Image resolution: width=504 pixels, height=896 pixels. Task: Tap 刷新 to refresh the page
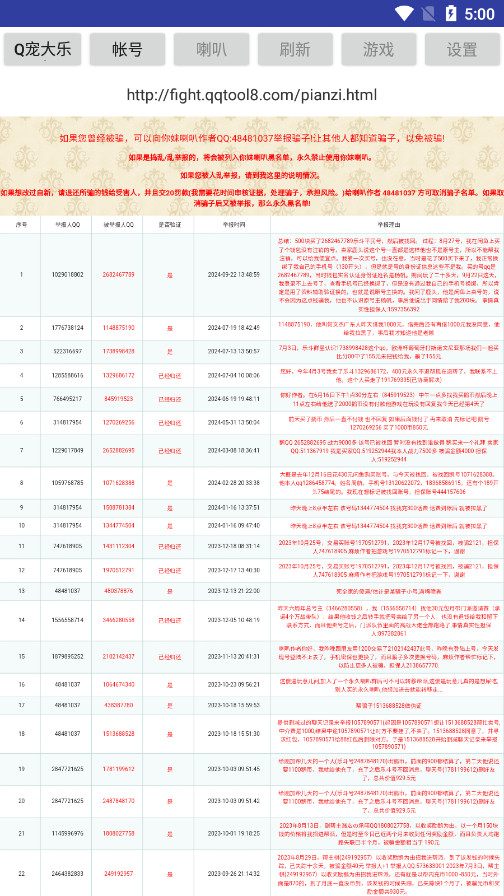click(295, 50)
